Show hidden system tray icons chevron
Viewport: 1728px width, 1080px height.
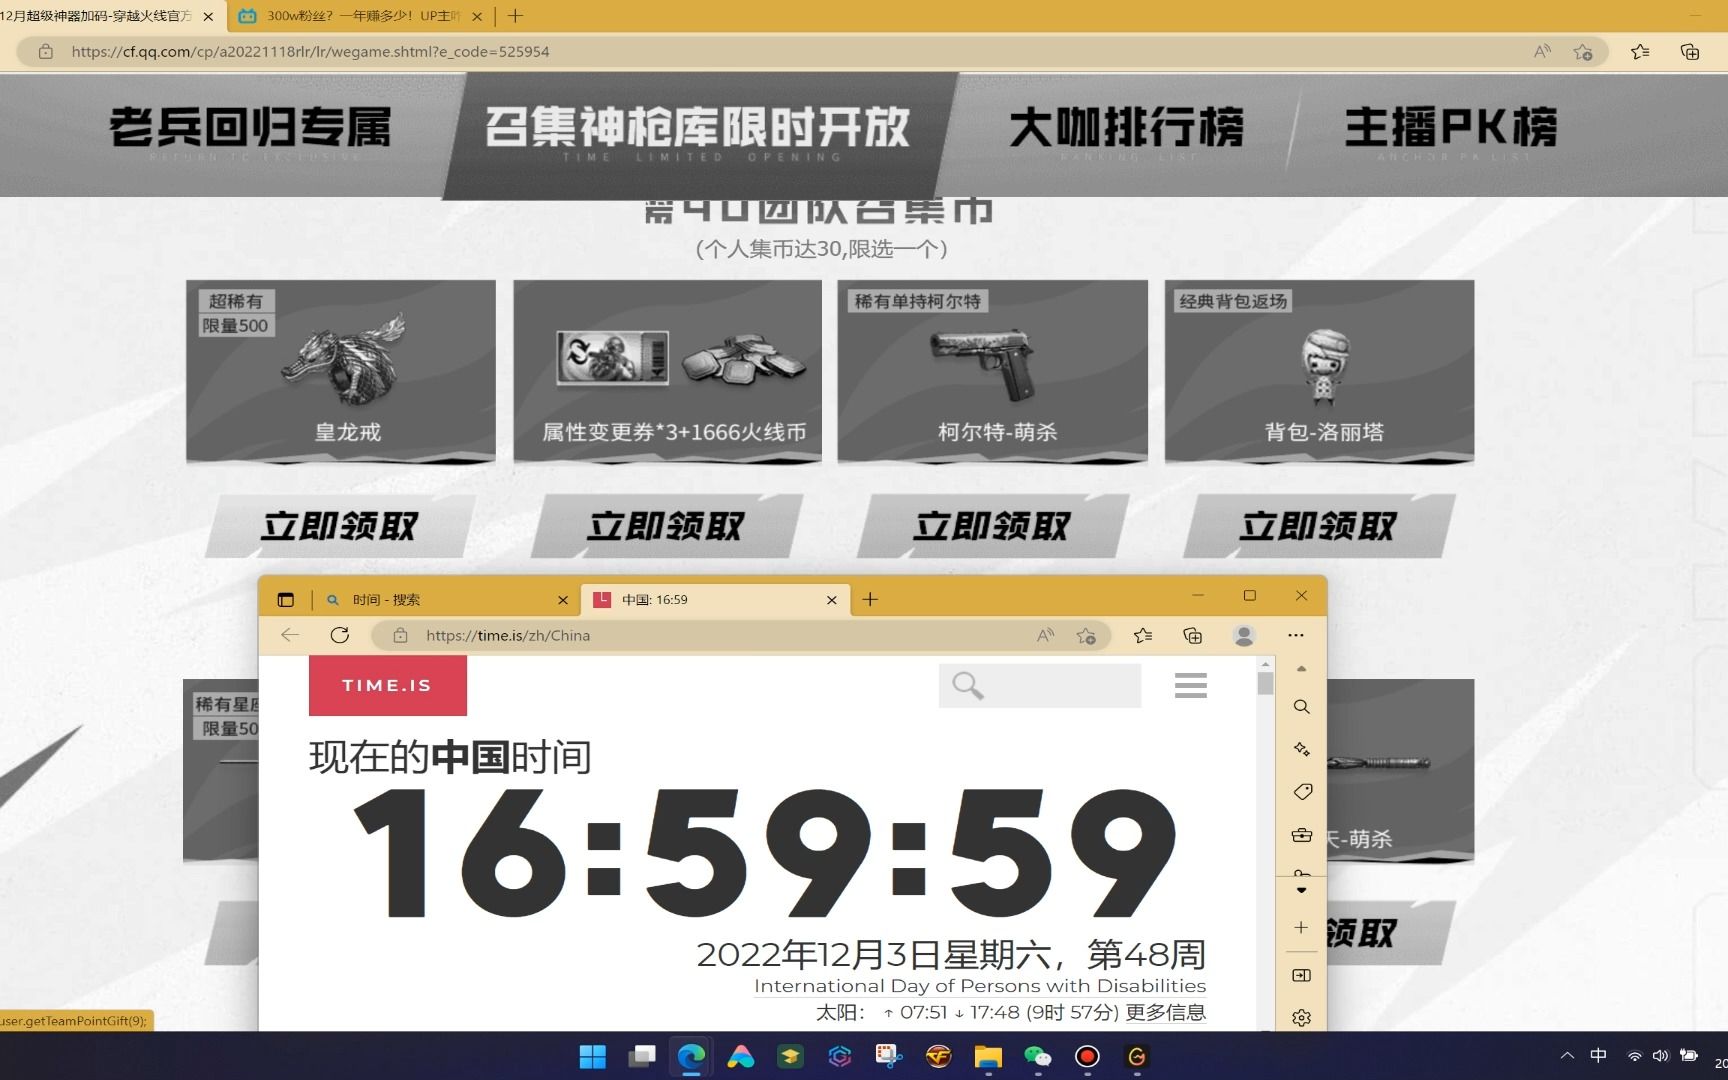pyautogui.click(x=1567, y=1056)
